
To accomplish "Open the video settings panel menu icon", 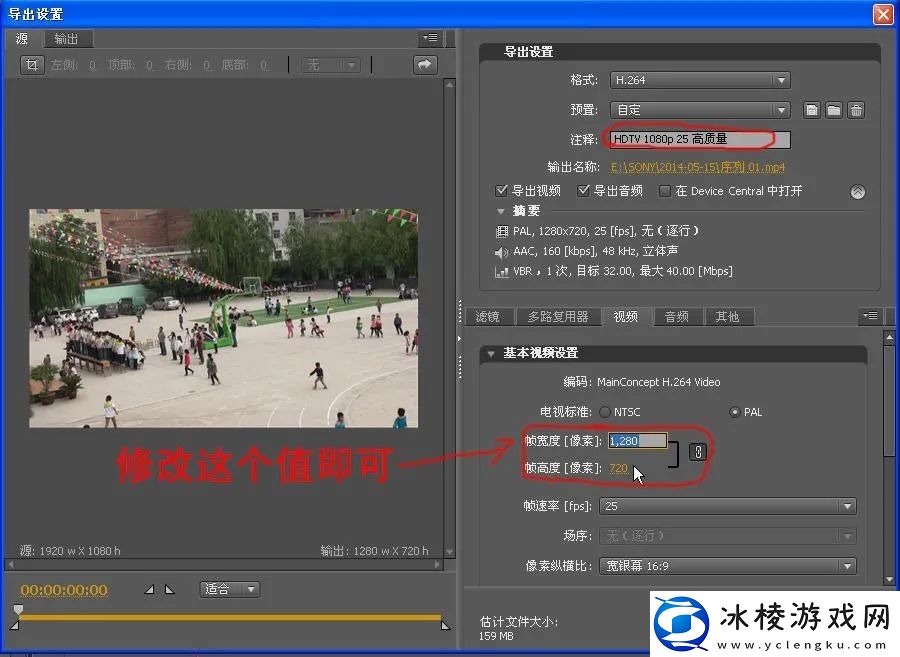I will tap(870, 315).
